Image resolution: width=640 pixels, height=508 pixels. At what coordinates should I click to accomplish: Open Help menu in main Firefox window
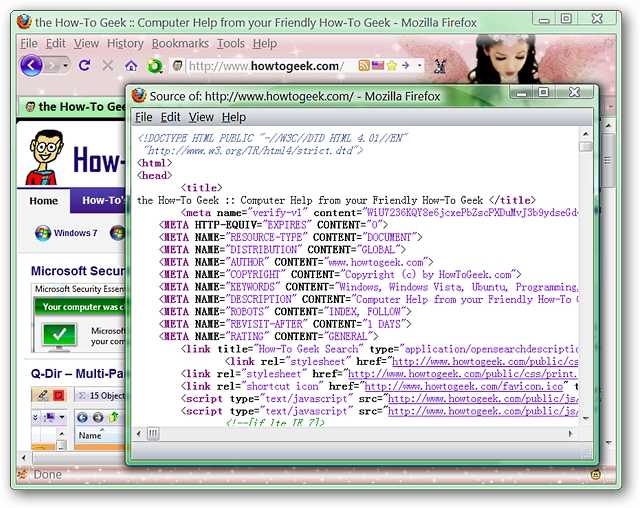click(x=264, y=43)
